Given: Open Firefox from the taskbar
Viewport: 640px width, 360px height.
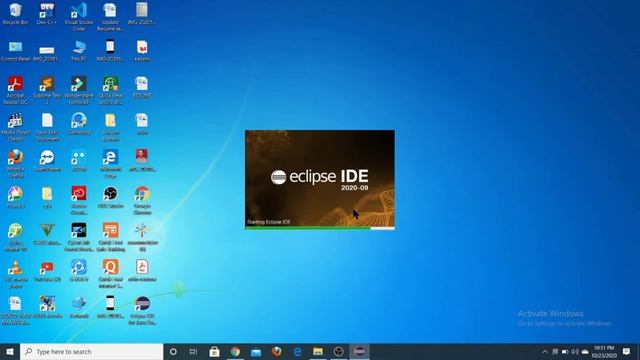Looking at the screenshot, I should pyautogui.click(x=277, y=351).
